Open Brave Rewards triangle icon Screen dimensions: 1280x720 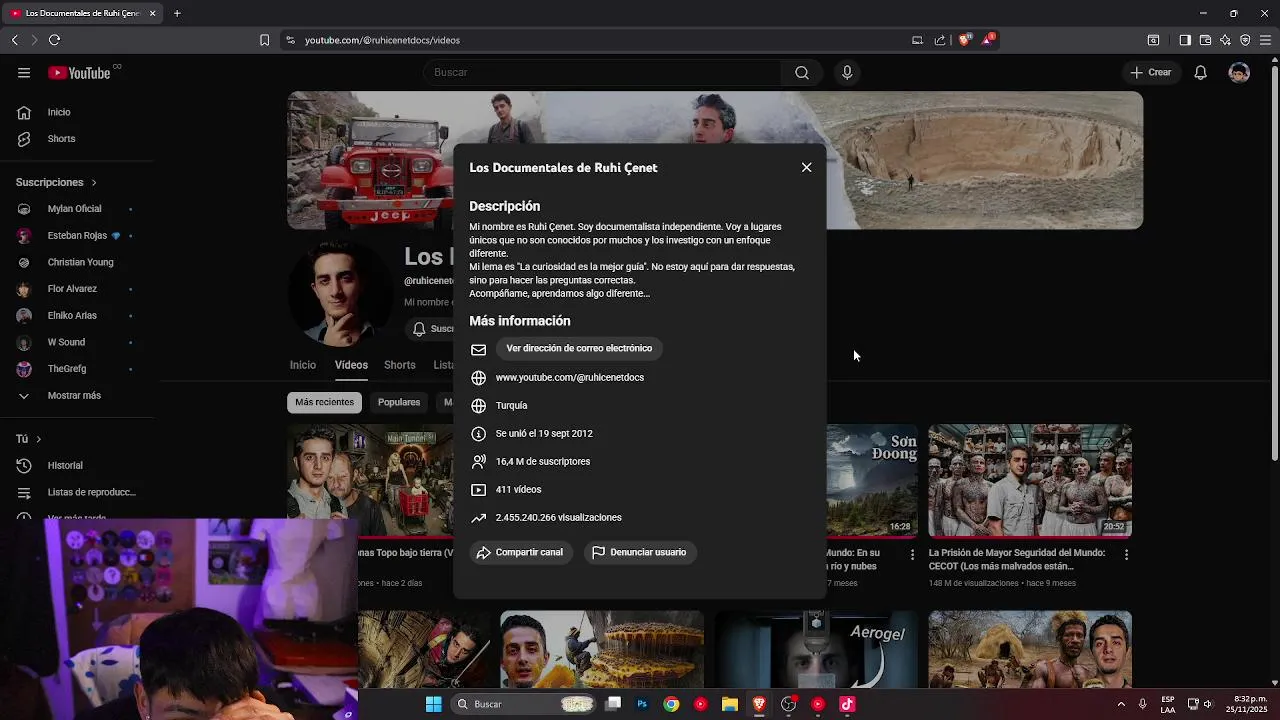pos(988,40)
